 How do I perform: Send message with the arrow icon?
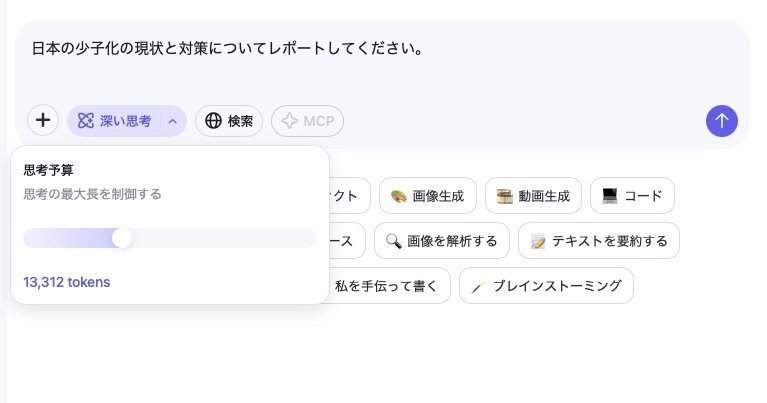point(721,121)
